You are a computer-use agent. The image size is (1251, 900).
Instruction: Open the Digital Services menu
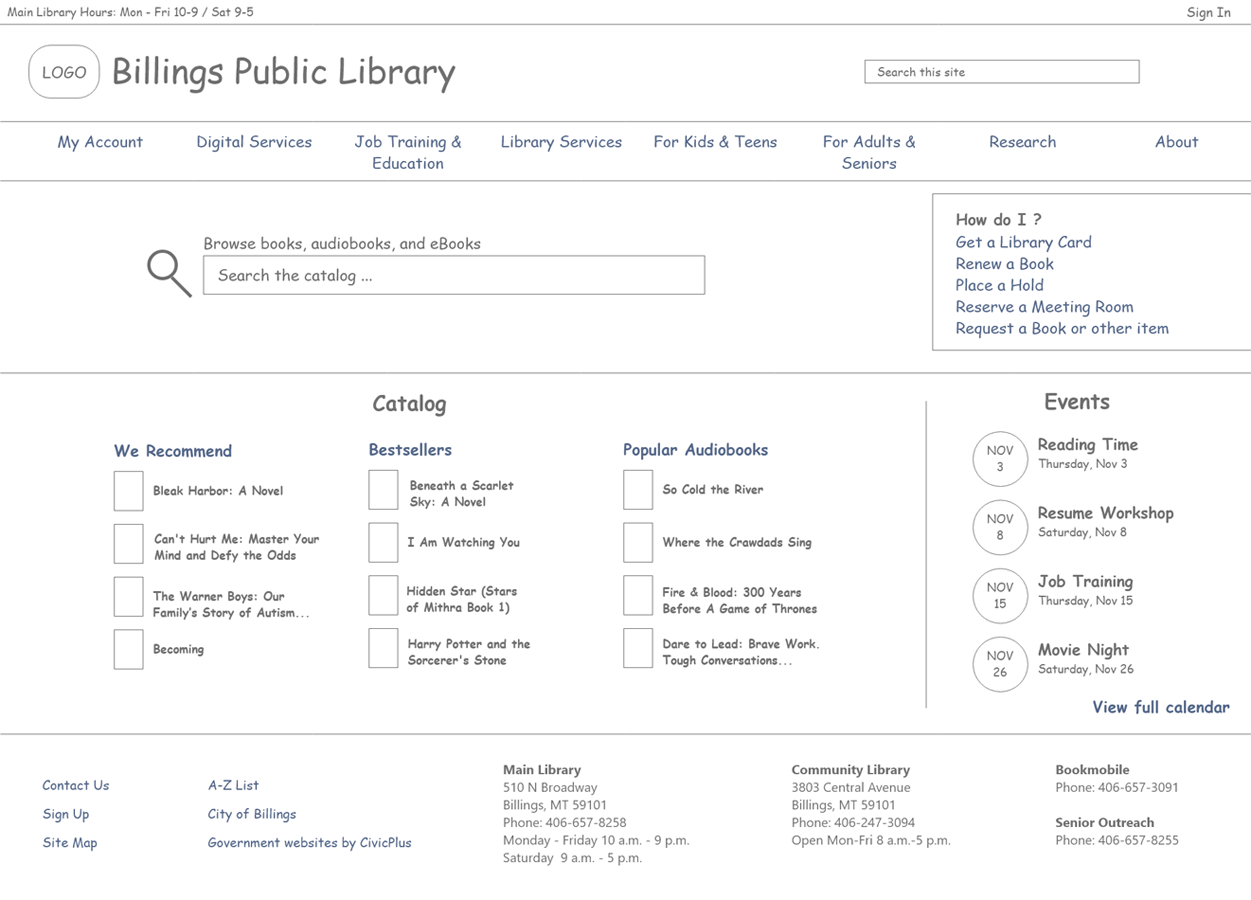pos(254,142)
